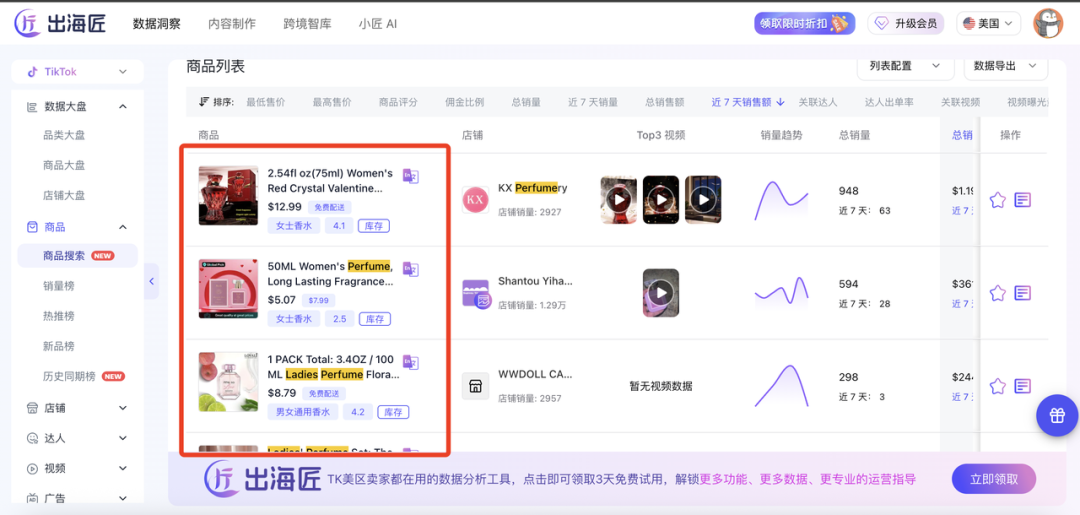Click the translate icon beside the 50ML Women's Perfume title
Image resolution: width=1080 pixels, height=515 pixels.
click(411, 269)
